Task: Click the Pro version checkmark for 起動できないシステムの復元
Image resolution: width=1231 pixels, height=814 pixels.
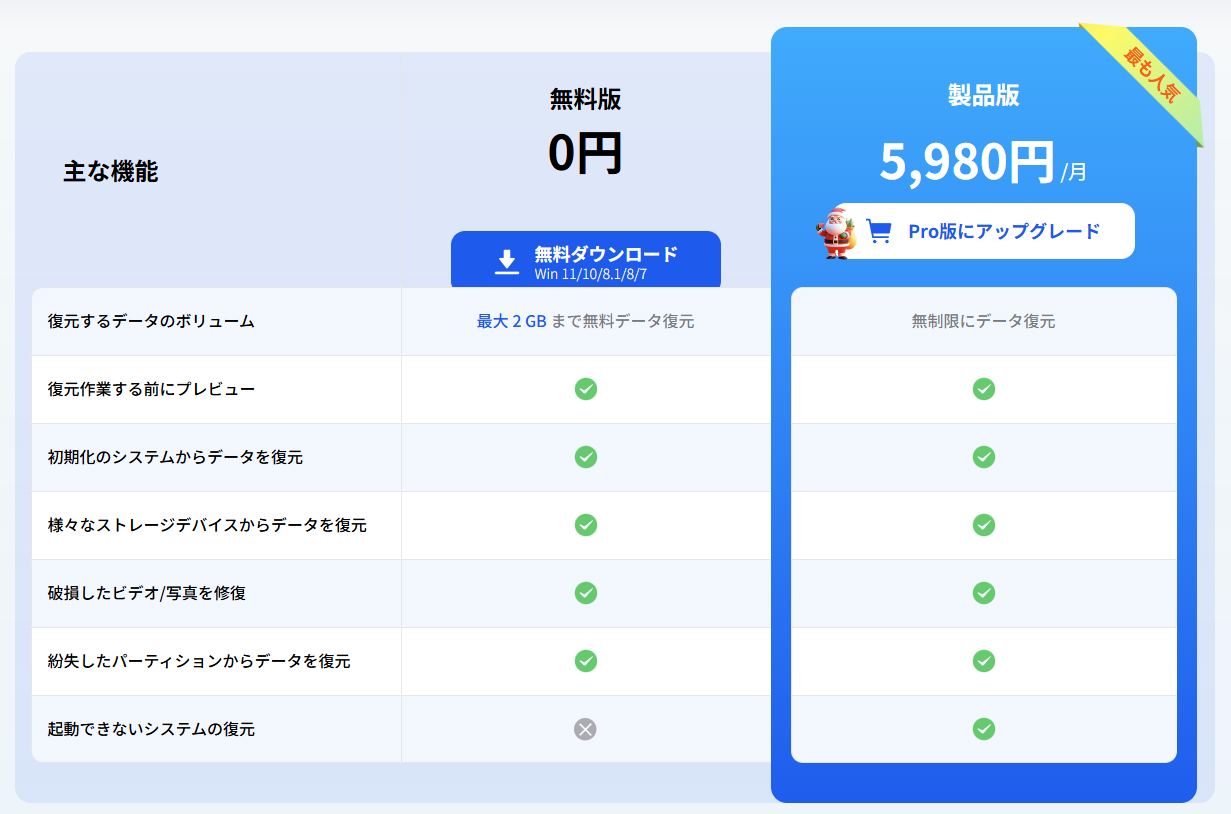Action: click(x=983, y=729)
